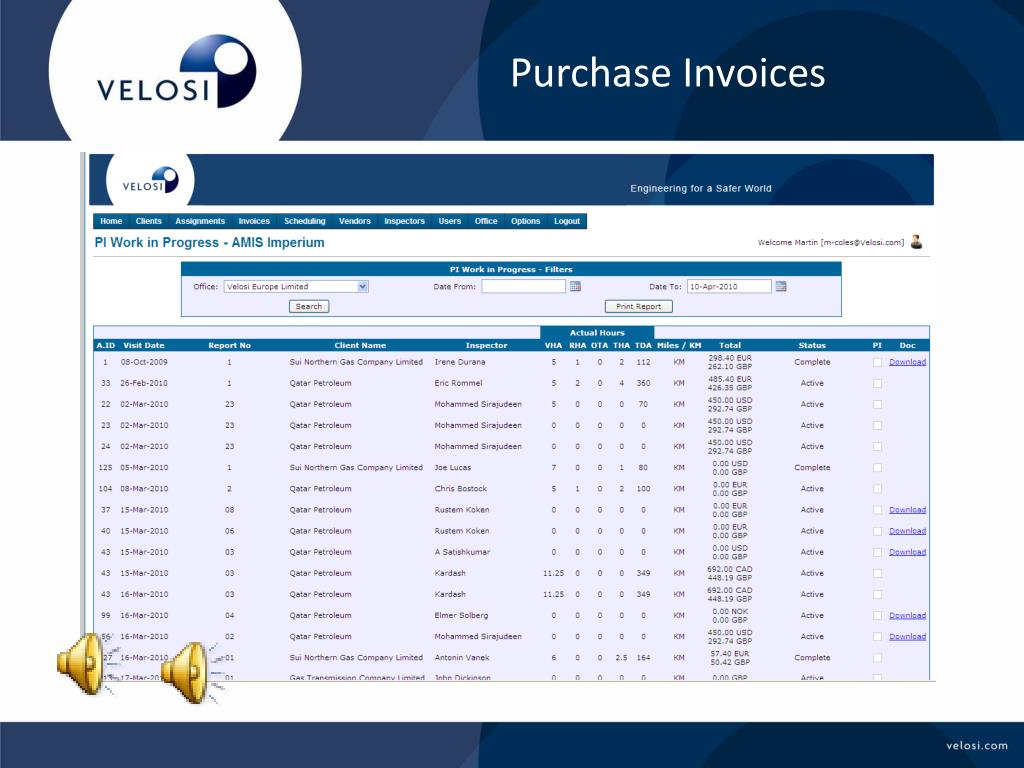Viewport: 1024px width, 768px height.
Task: Click the user avatar icon beside Welcome Martin
Action: click(917, 242)
